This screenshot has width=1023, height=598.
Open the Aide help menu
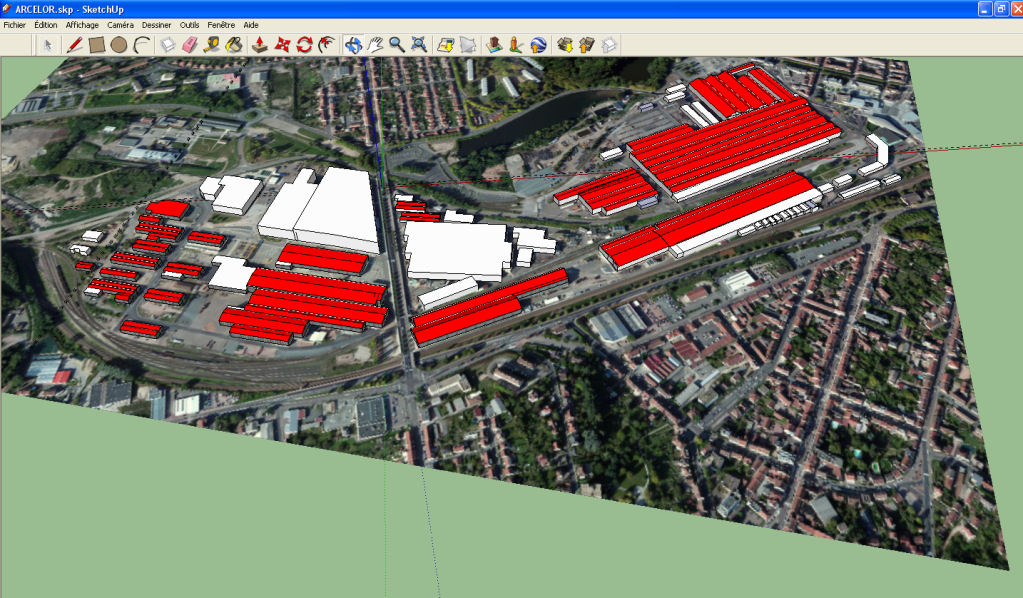point(251,24)
